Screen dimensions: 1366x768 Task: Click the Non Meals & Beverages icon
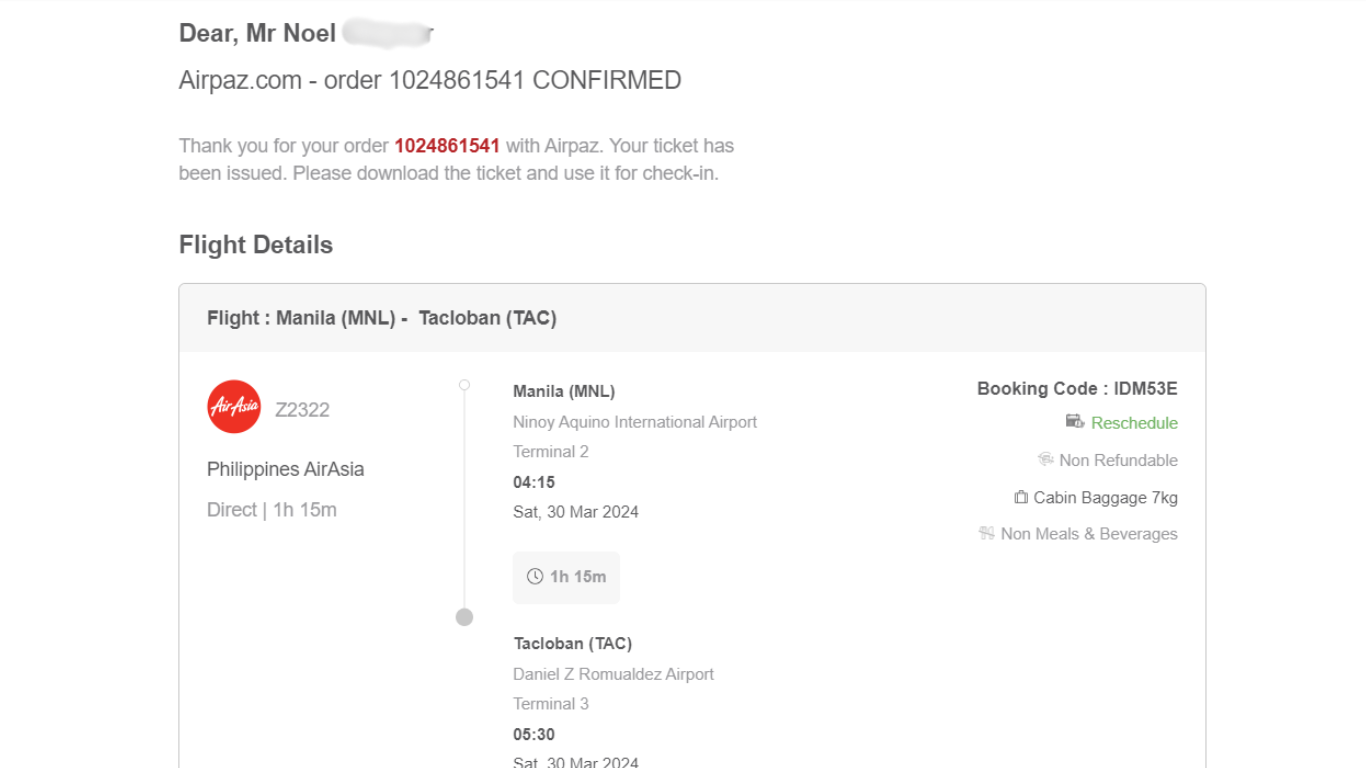[987, 534]
